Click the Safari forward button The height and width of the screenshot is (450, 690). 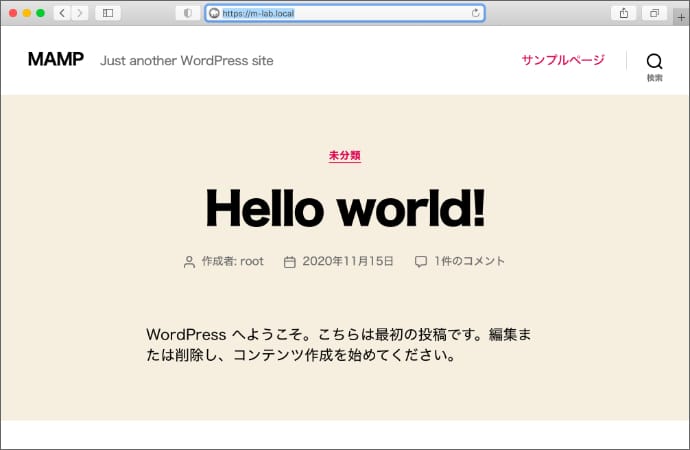pyautogui.click(x=79, y=13)
